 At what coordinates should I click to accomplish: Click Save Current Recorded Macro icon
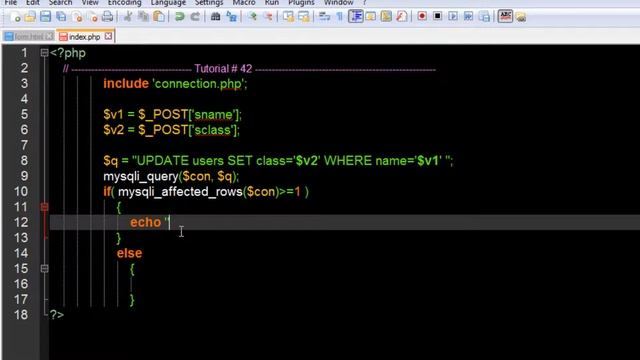coord(484,17)
